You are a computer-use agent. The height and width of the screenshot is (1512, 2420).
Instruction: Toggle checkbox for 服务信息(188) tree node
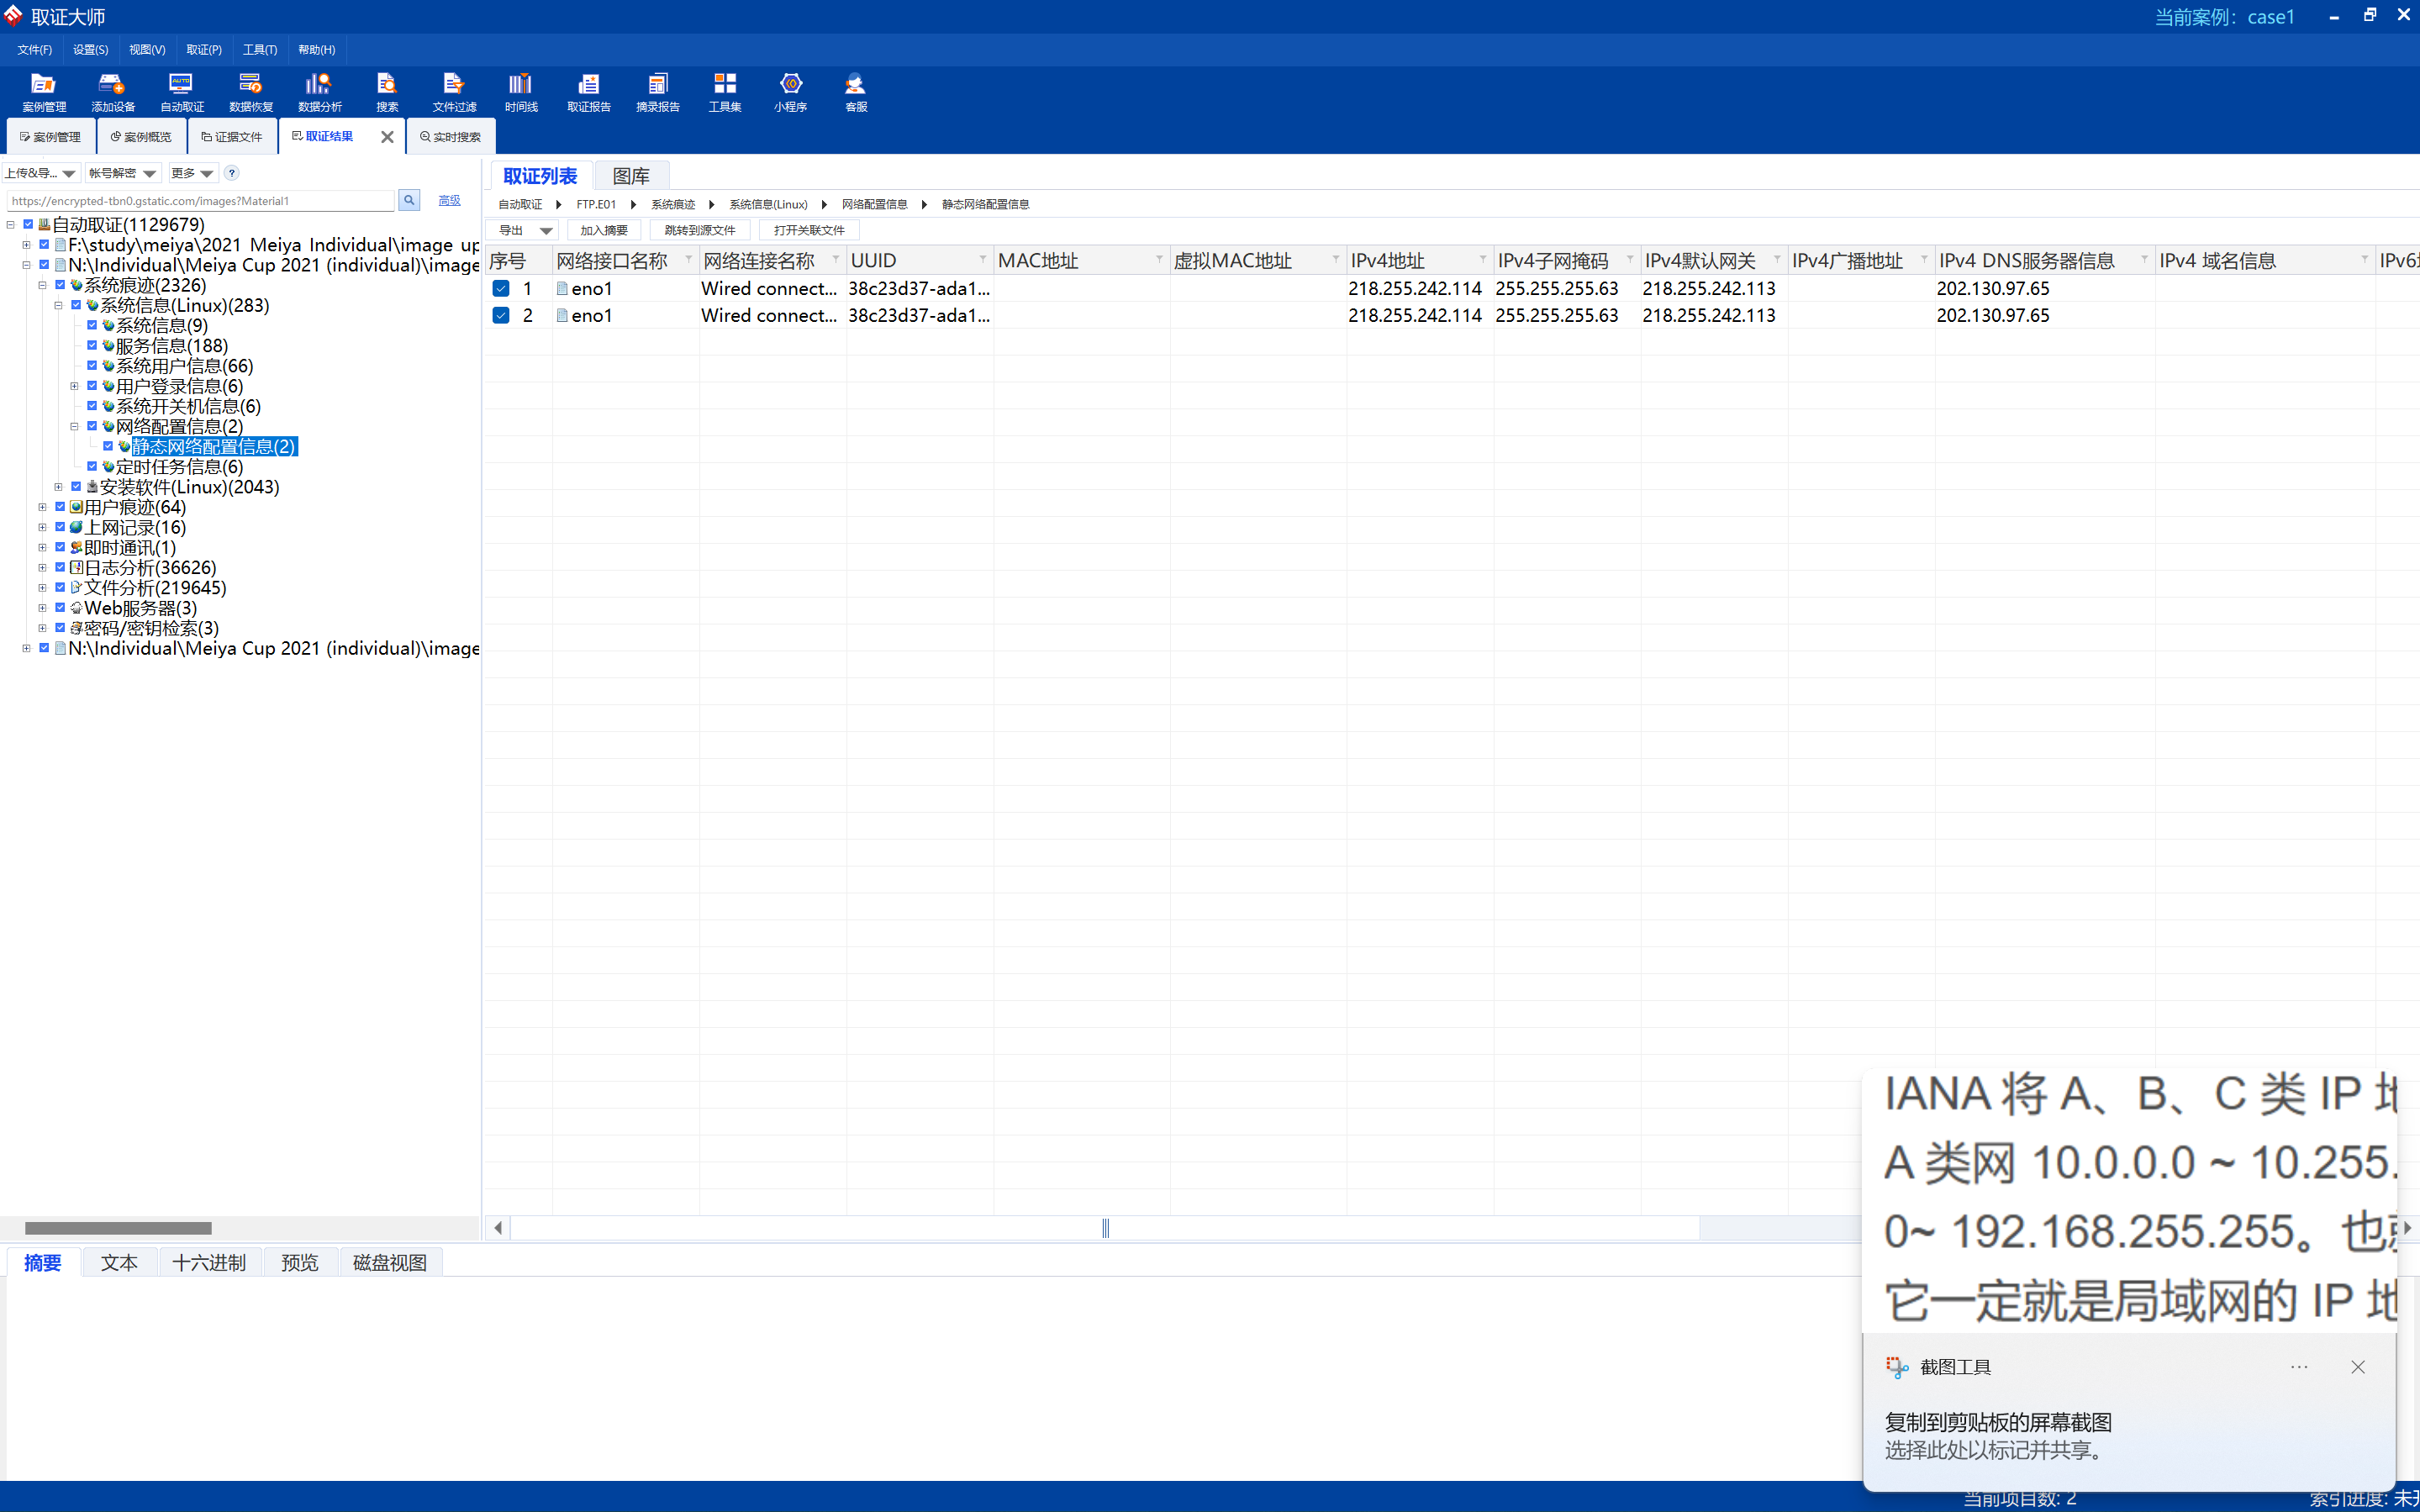click(x=92, y=345)
